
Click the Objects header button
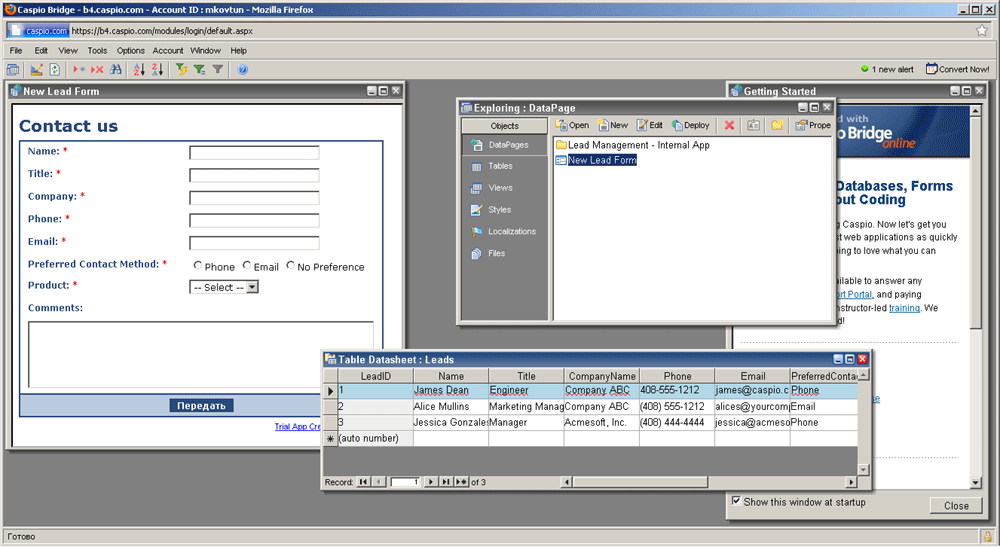[504, 126]
